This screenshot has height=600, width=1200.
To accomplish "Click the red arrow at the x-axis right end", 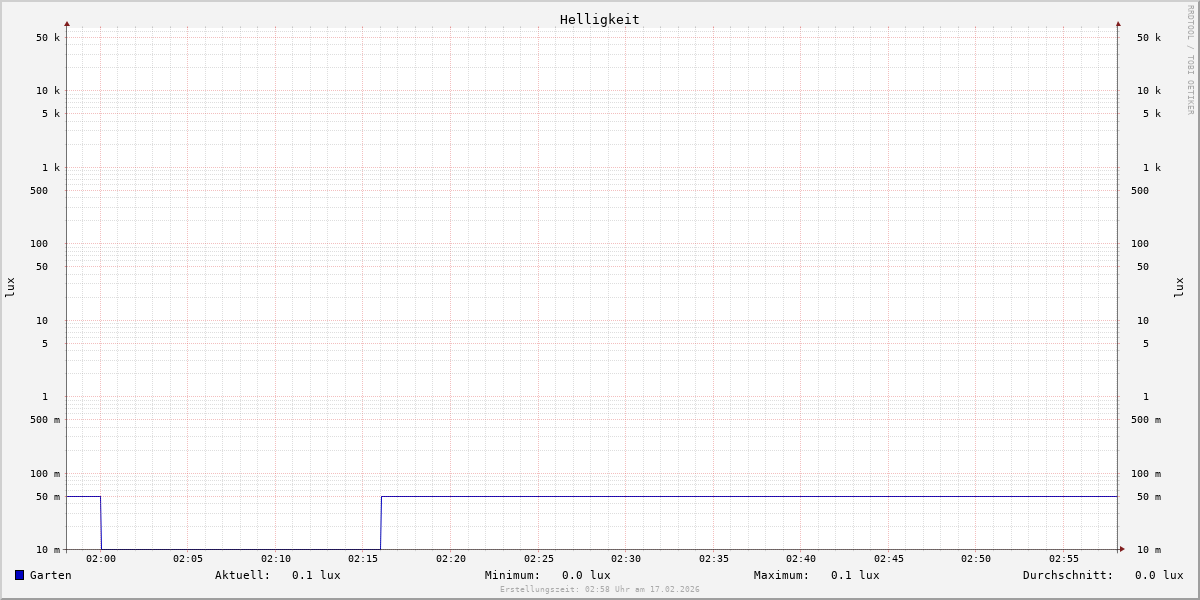I will tap(1122, 549).
